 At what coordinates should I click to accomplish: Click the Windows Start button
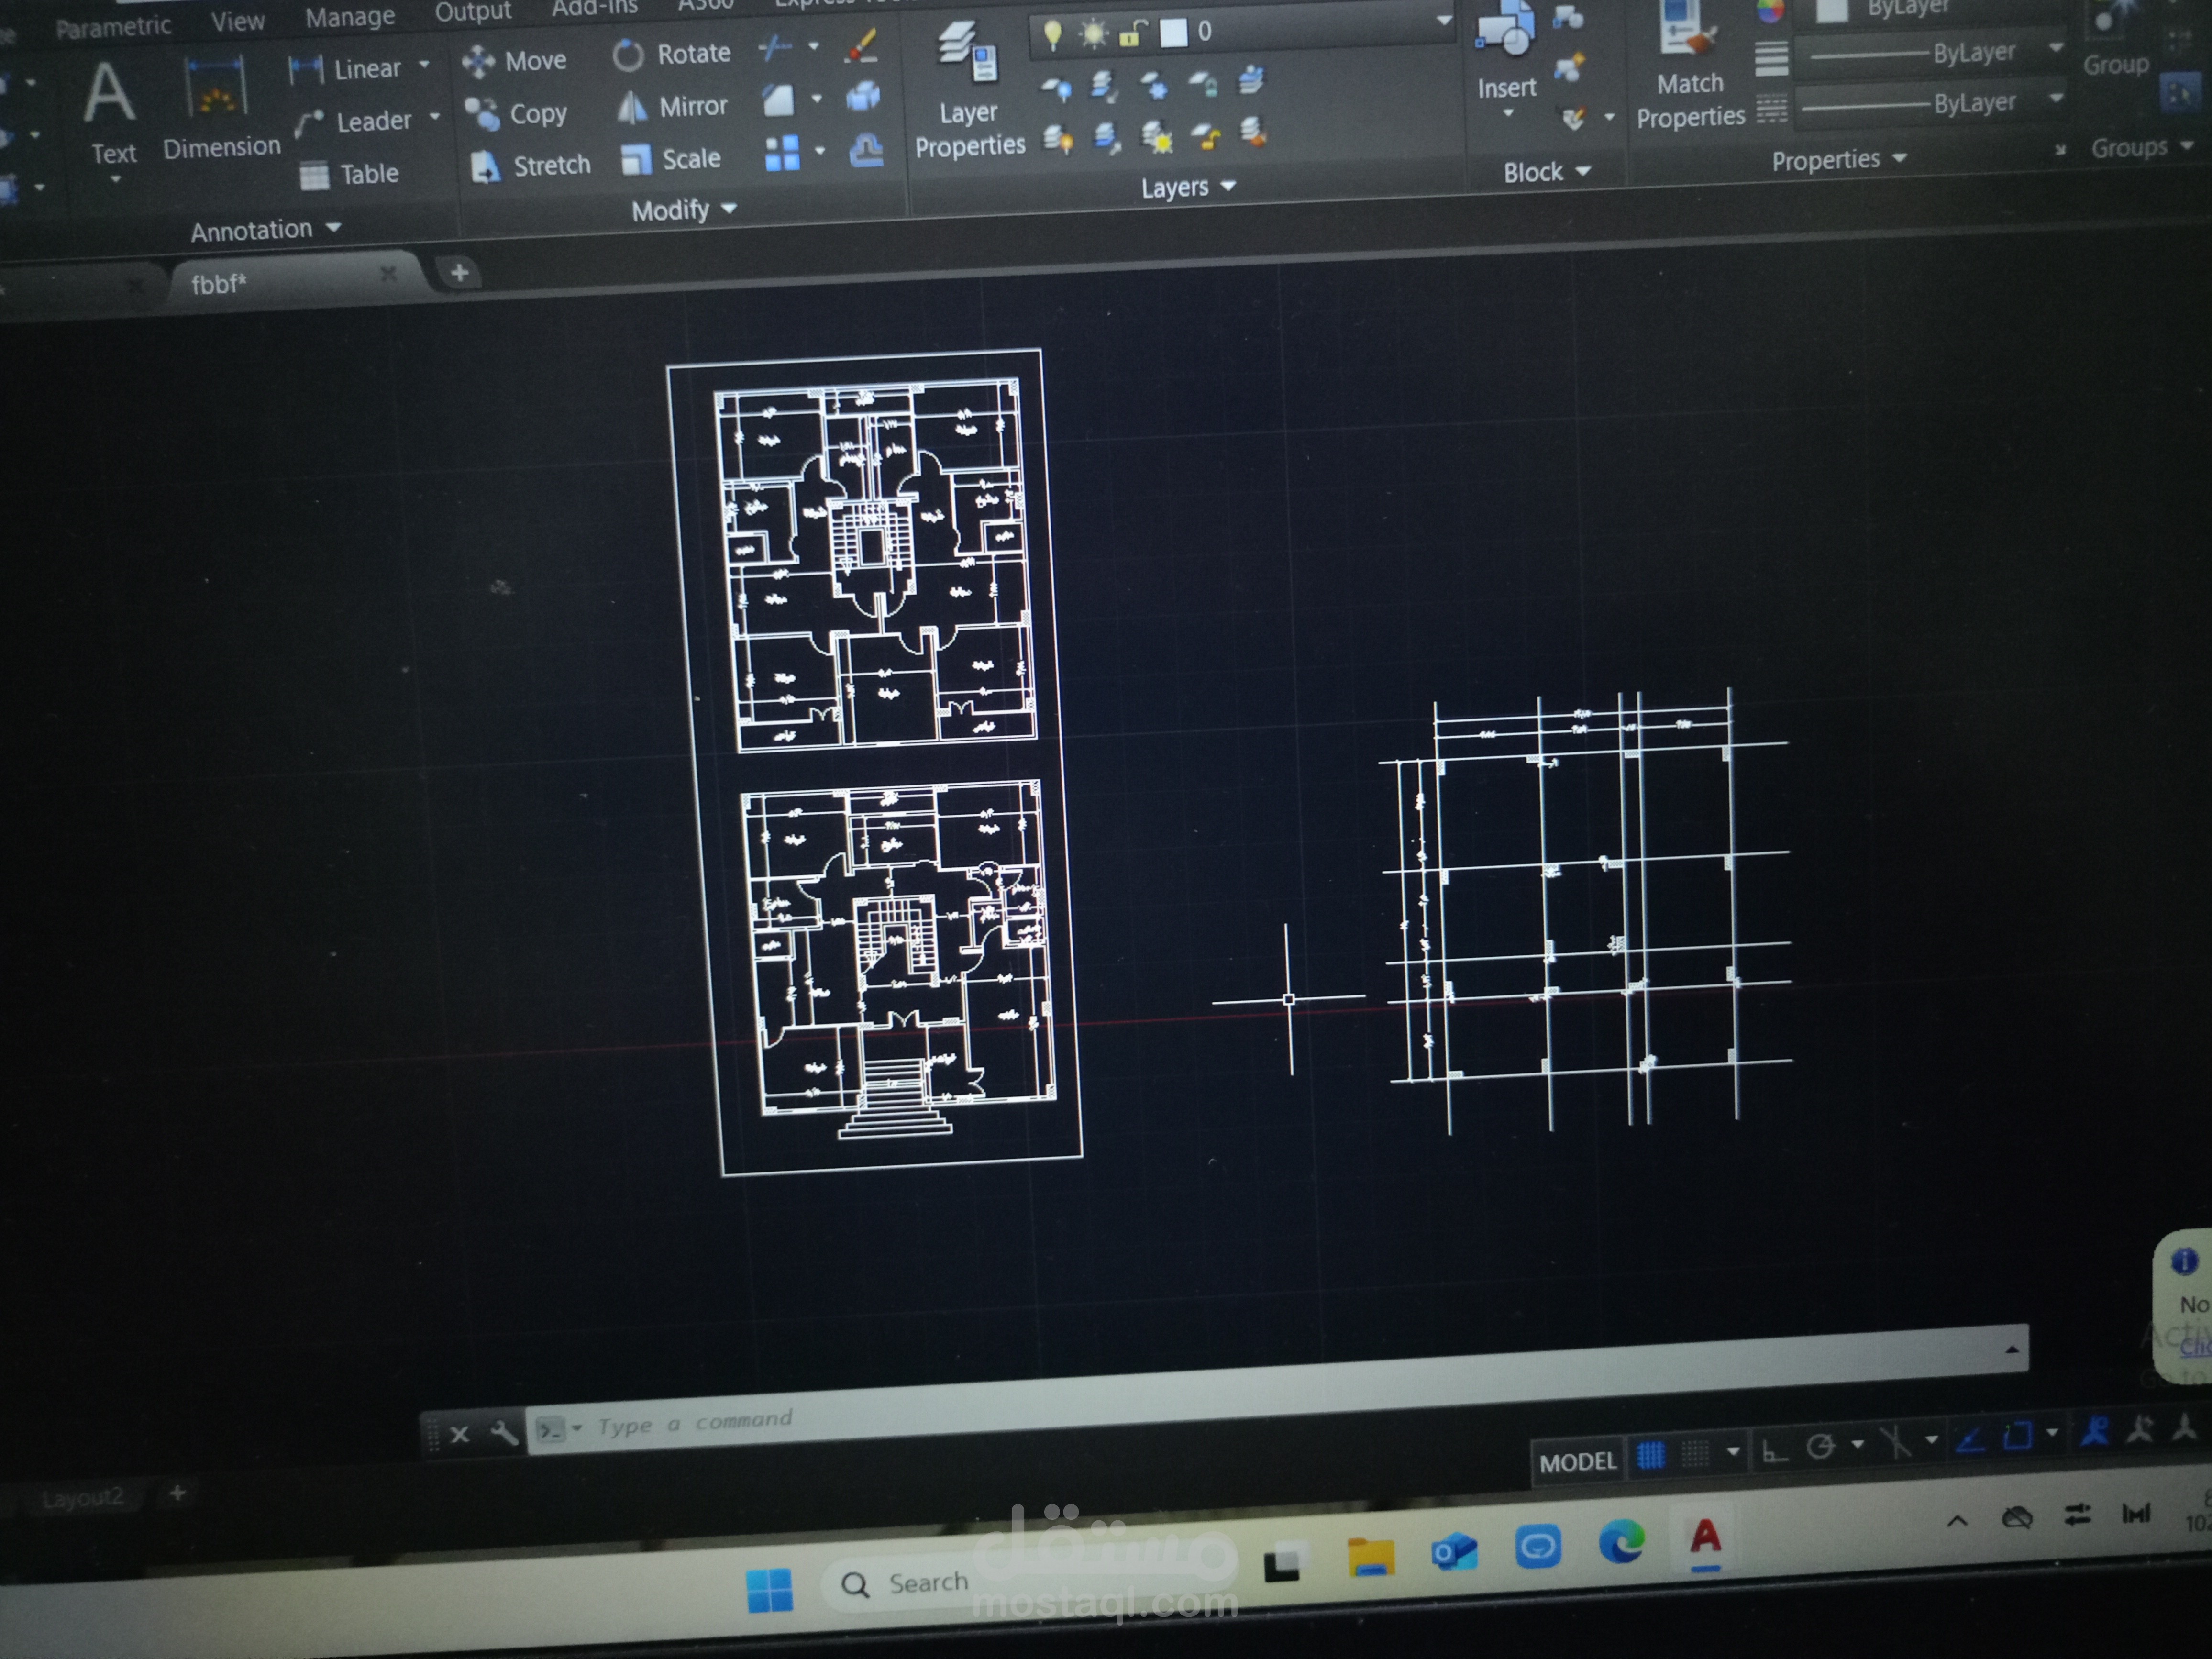[770, 1590]
